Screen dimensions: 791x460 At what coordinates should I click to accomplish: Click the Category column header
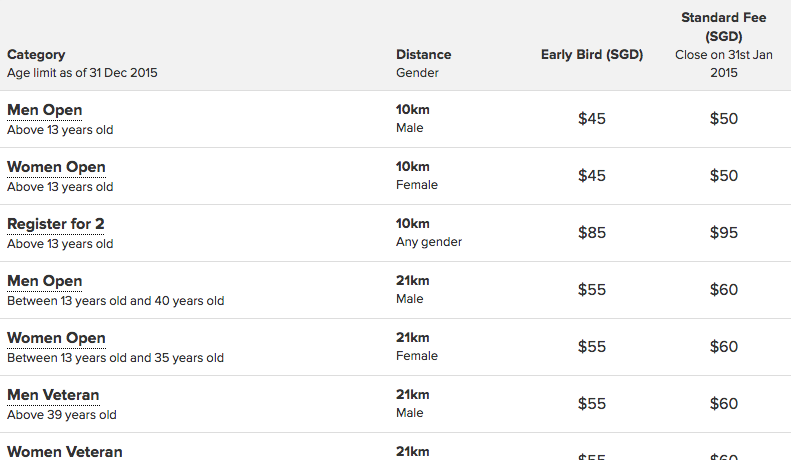[x=36, y=54]
